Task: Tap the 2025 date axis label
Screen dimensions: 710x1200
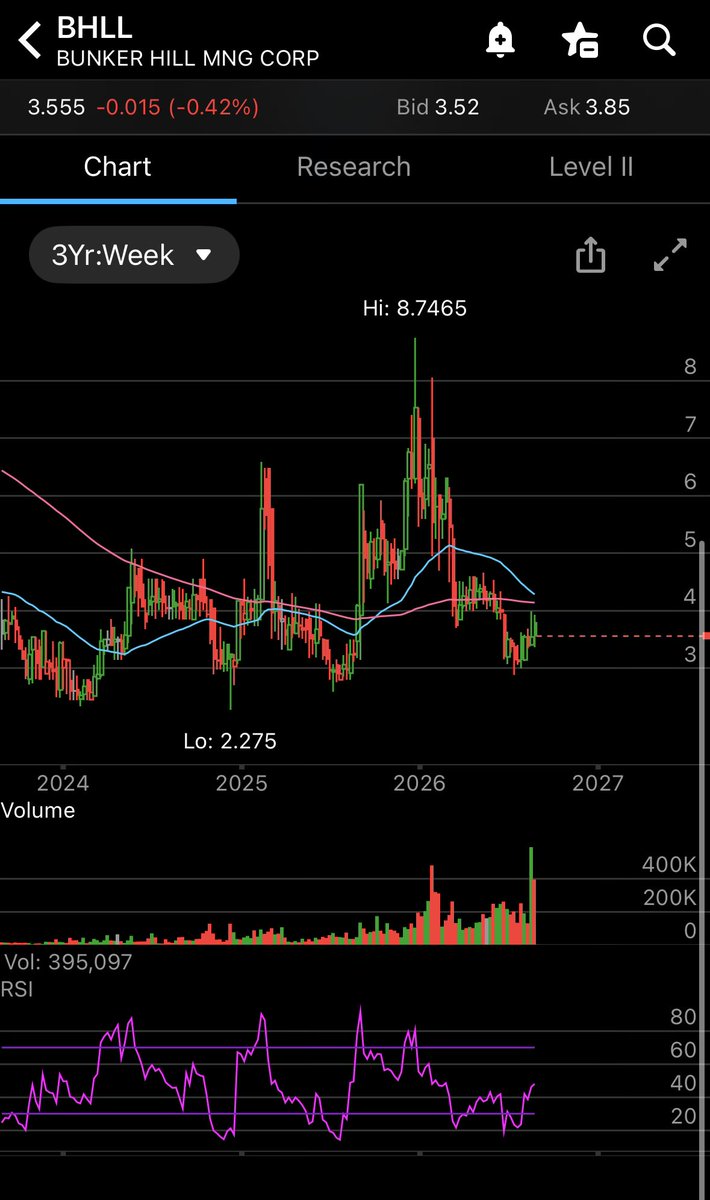Action: 242,782
